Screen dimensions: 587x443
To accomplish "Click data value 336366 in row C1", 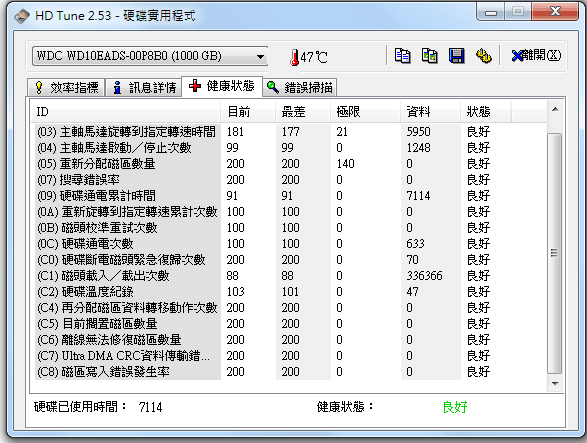I will [425, 276].
